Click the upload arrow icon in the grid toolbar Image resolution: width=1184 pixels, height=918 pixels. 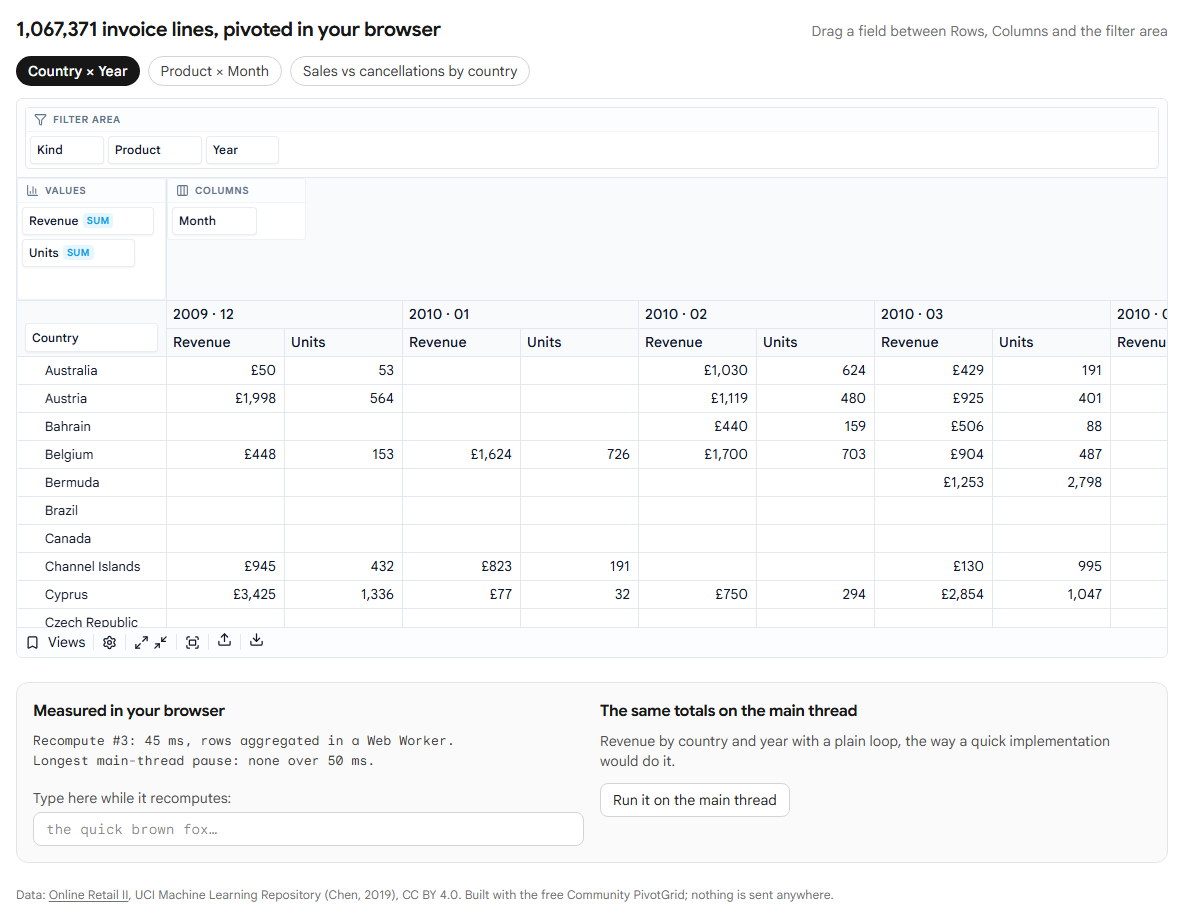click(x=224, y=641)
